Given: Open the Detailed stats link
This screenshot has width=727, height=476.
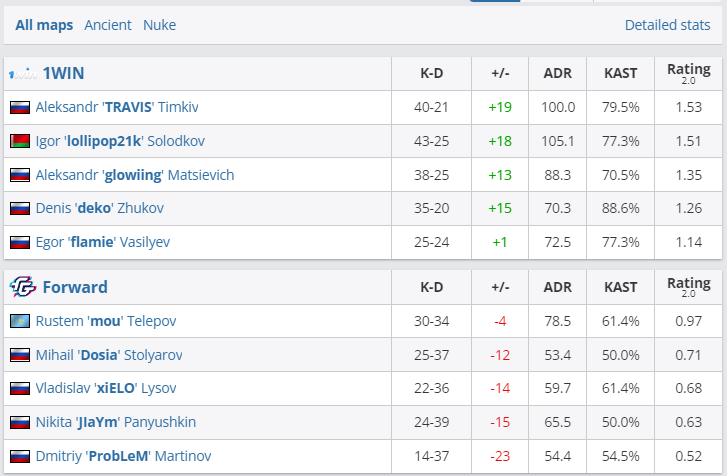Looking at the screenshot, I should coord(667,25).
